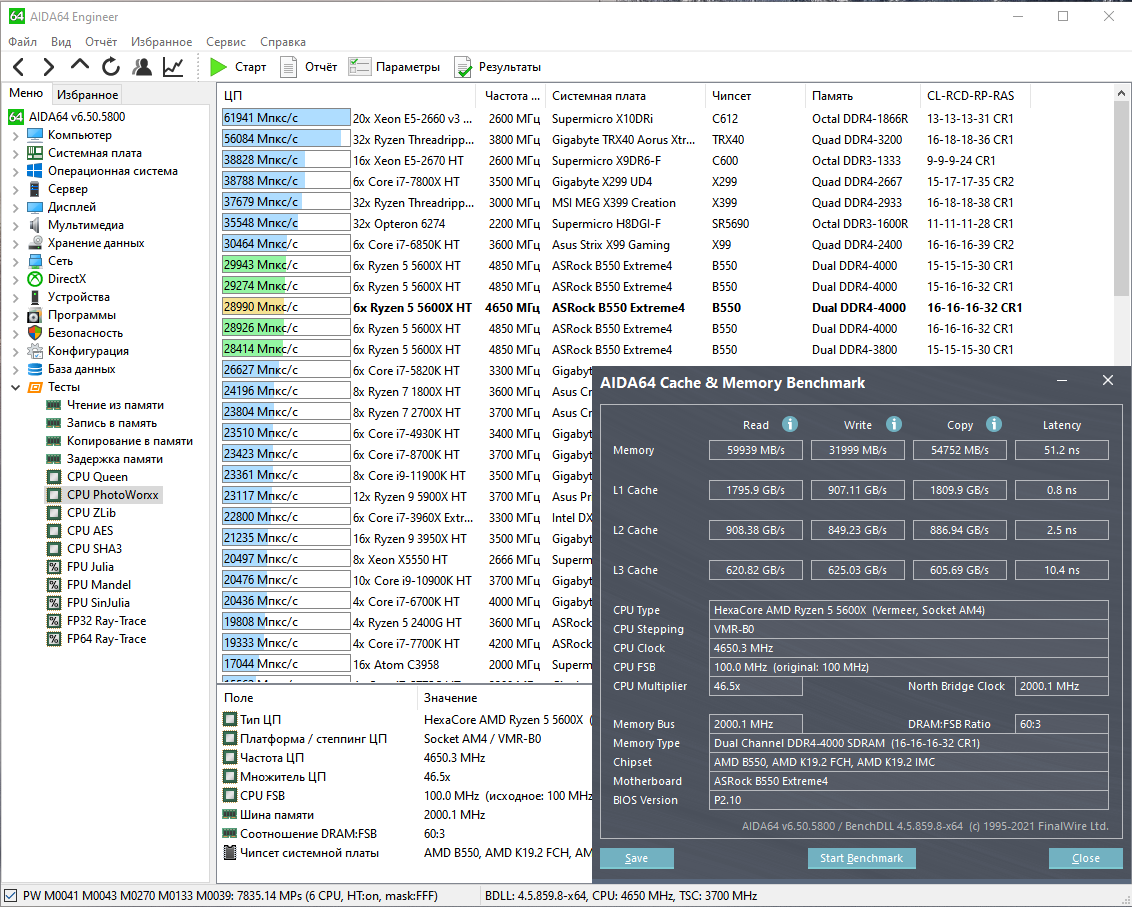Expand the Компьютер tree node
Viewport: 1132px width, 907px height.
click(x=15, y=135)
